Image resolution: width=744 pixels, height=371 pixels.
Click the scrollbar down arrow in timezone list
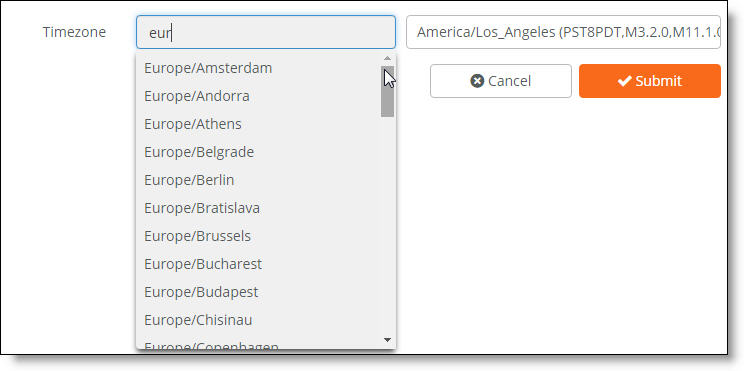(x=387, y=340)
